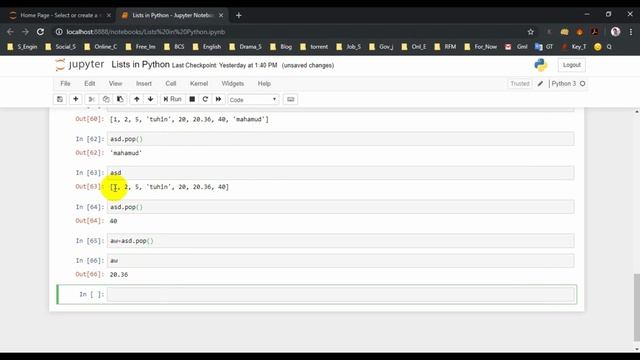Viewport: 640px width, 360px height.
Task: Interrupt the kernel with the stop icon
Action: (192, 99)
